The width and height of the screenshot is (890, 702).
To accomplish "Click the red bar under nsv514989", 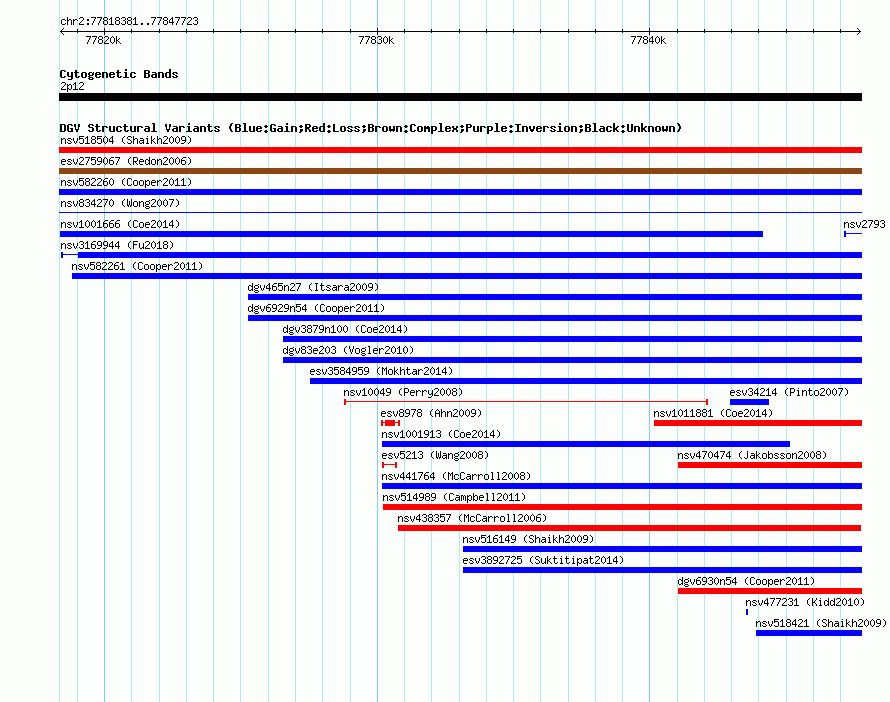I will (622, 507).
